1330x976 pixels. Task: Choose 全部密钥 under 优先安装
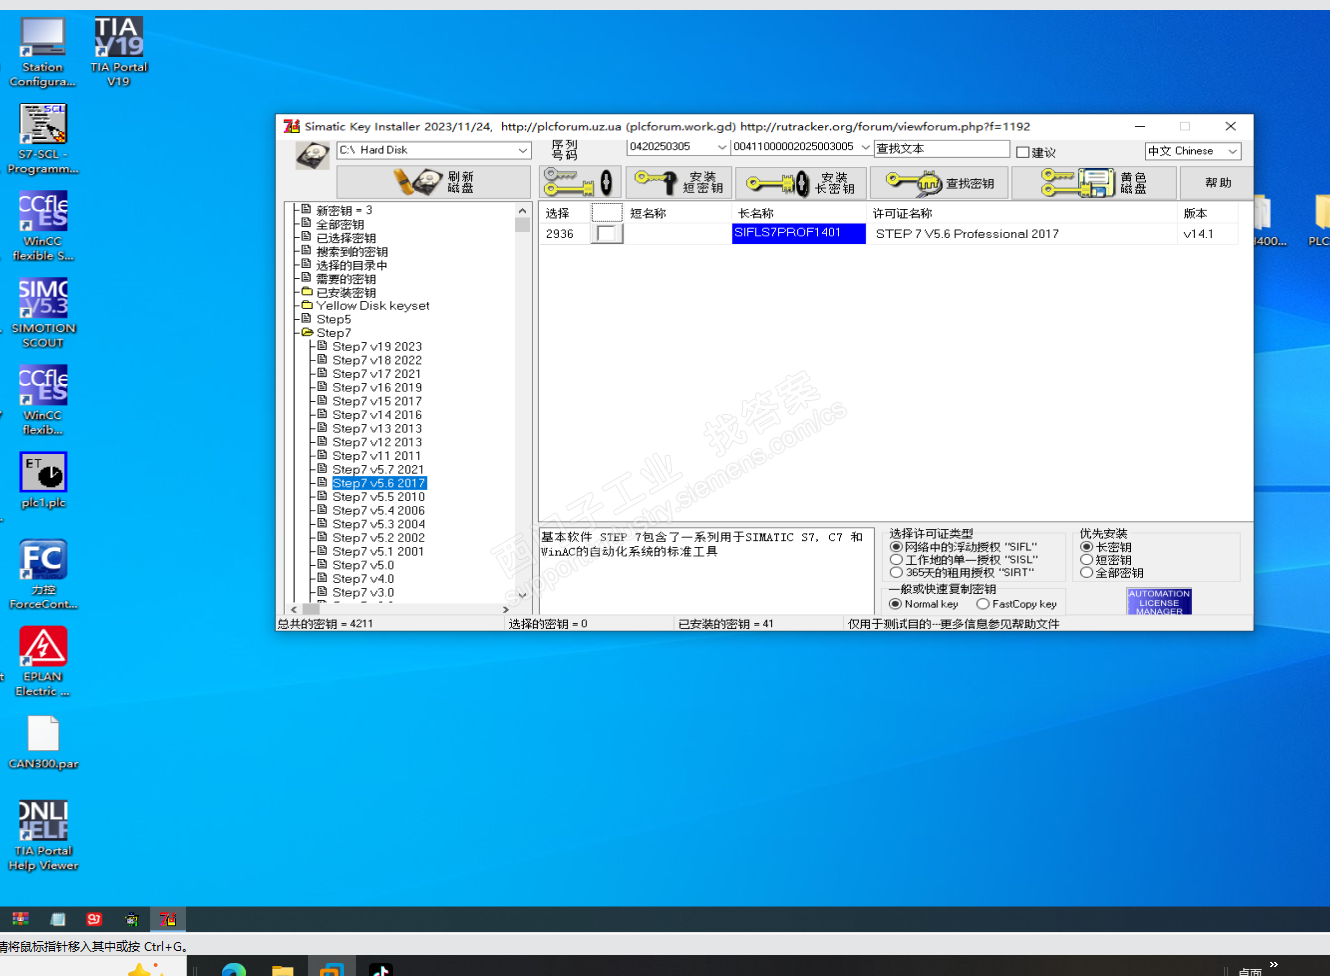(x=1086, y=573)
